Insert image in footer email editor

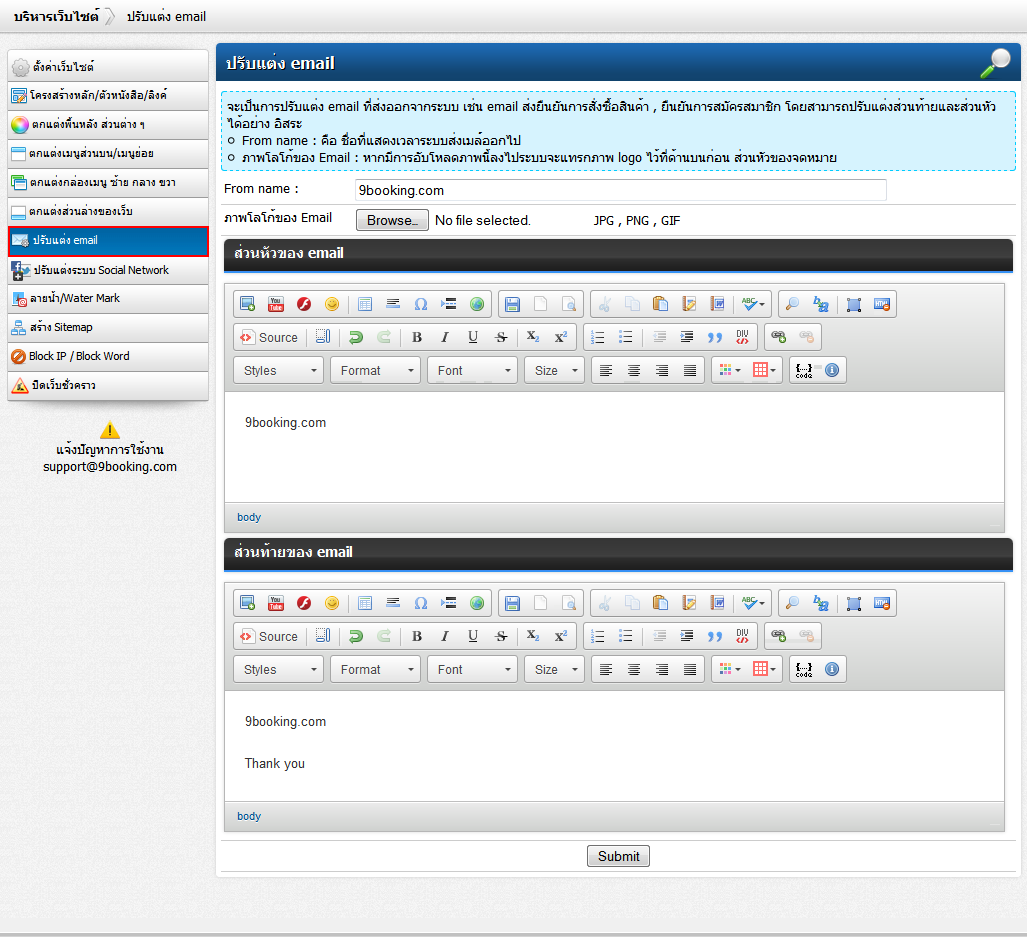(x=248, y=603)
